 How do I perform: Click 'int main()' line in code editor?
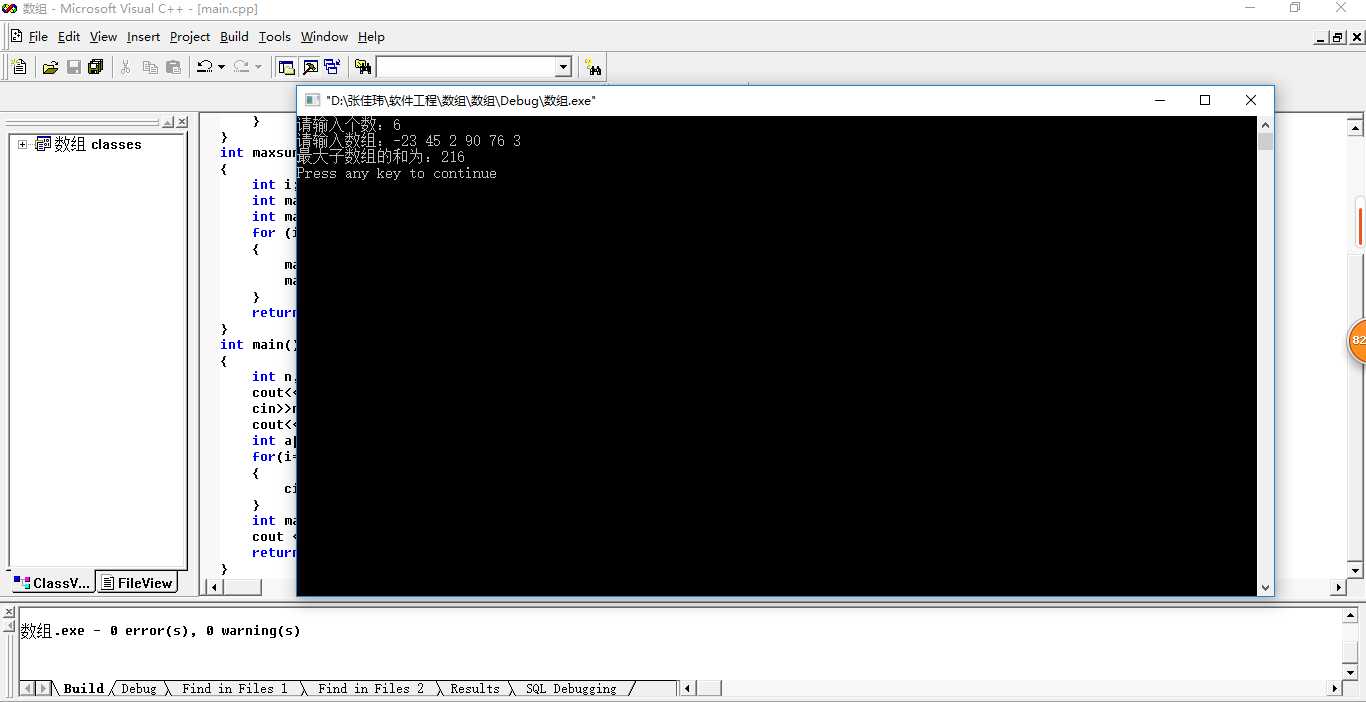tap(259, 344)
